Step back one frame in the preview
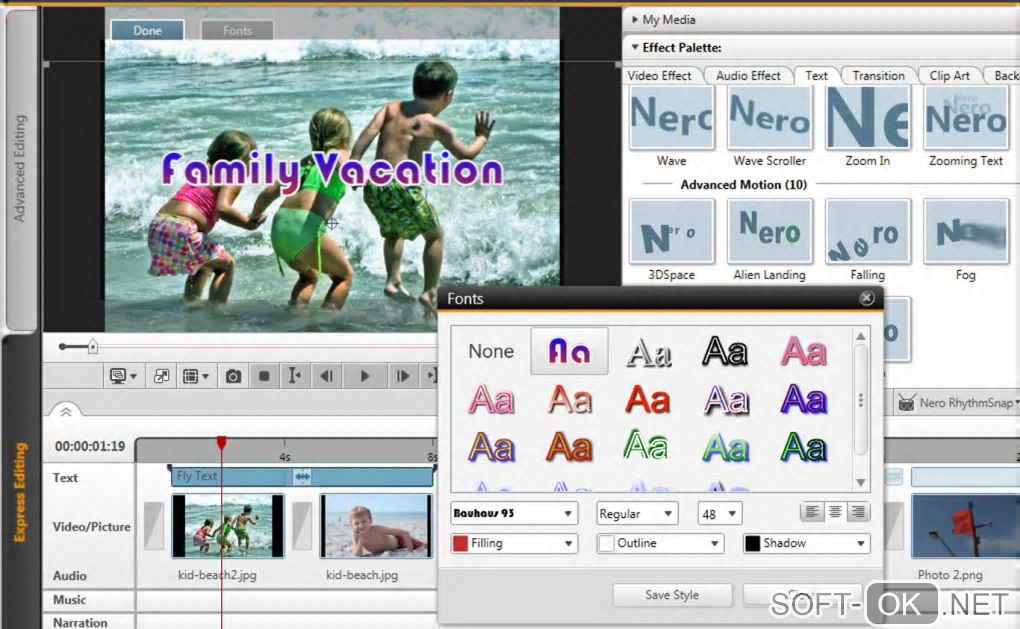Image resolution: width=1020 pixels, height=629 pixels. 327,376
